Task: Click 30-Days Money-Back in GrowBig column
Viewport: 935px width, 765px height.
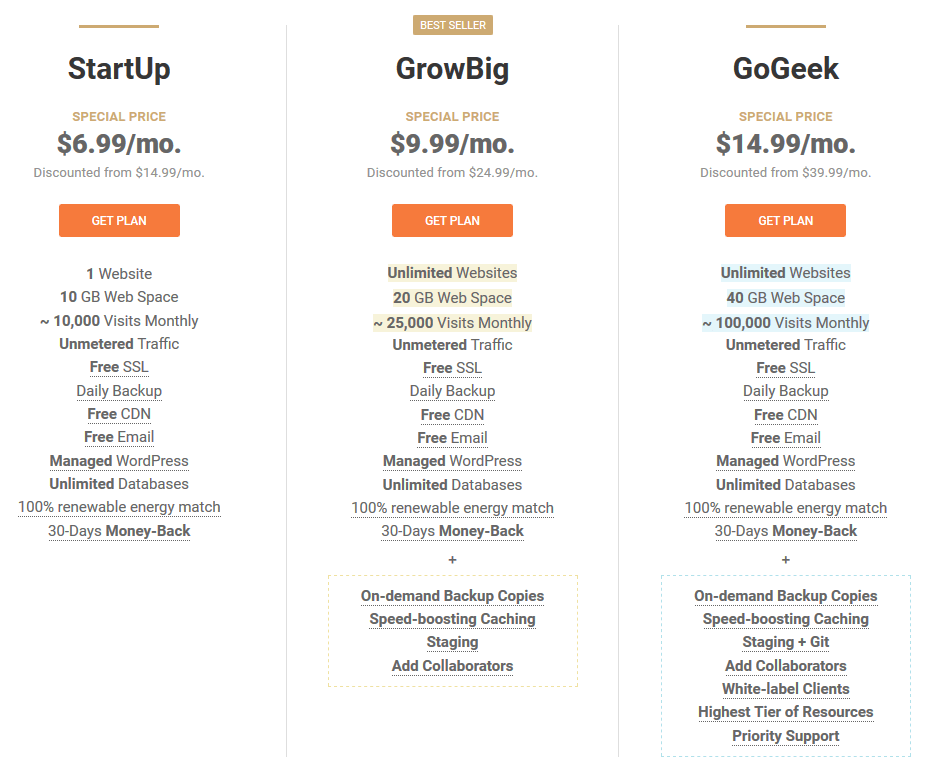Action: [452, 531]
